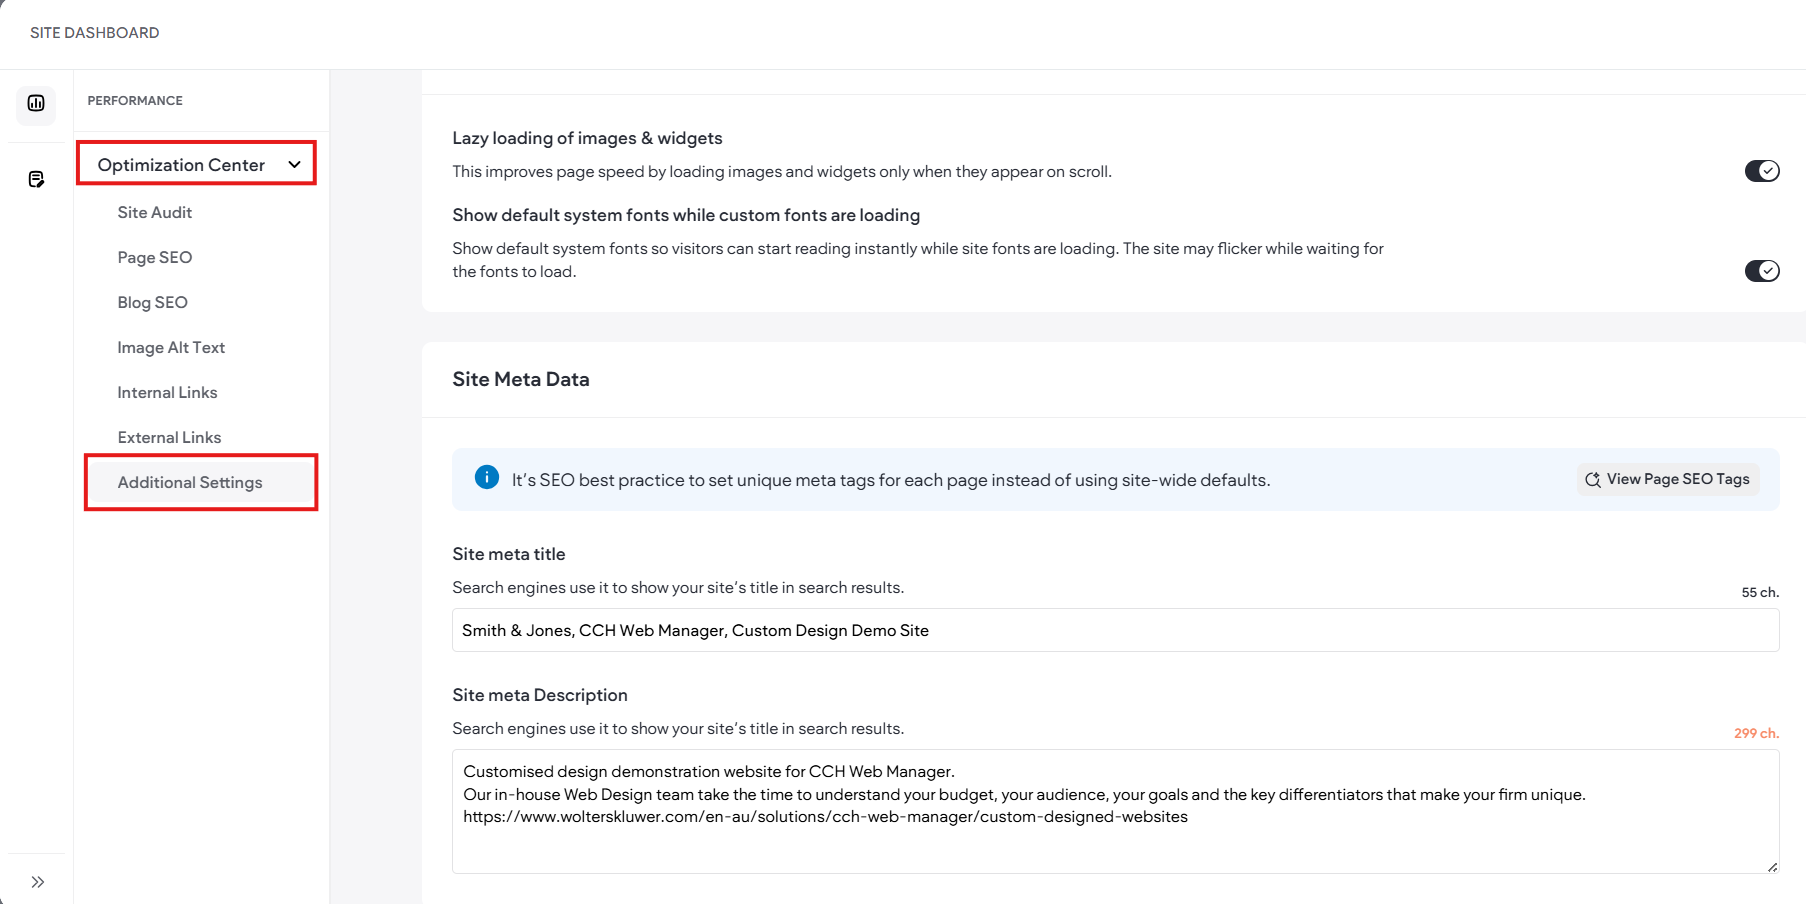
Task: Turn off default system fonts toggle
Action: pos(1762,271)
